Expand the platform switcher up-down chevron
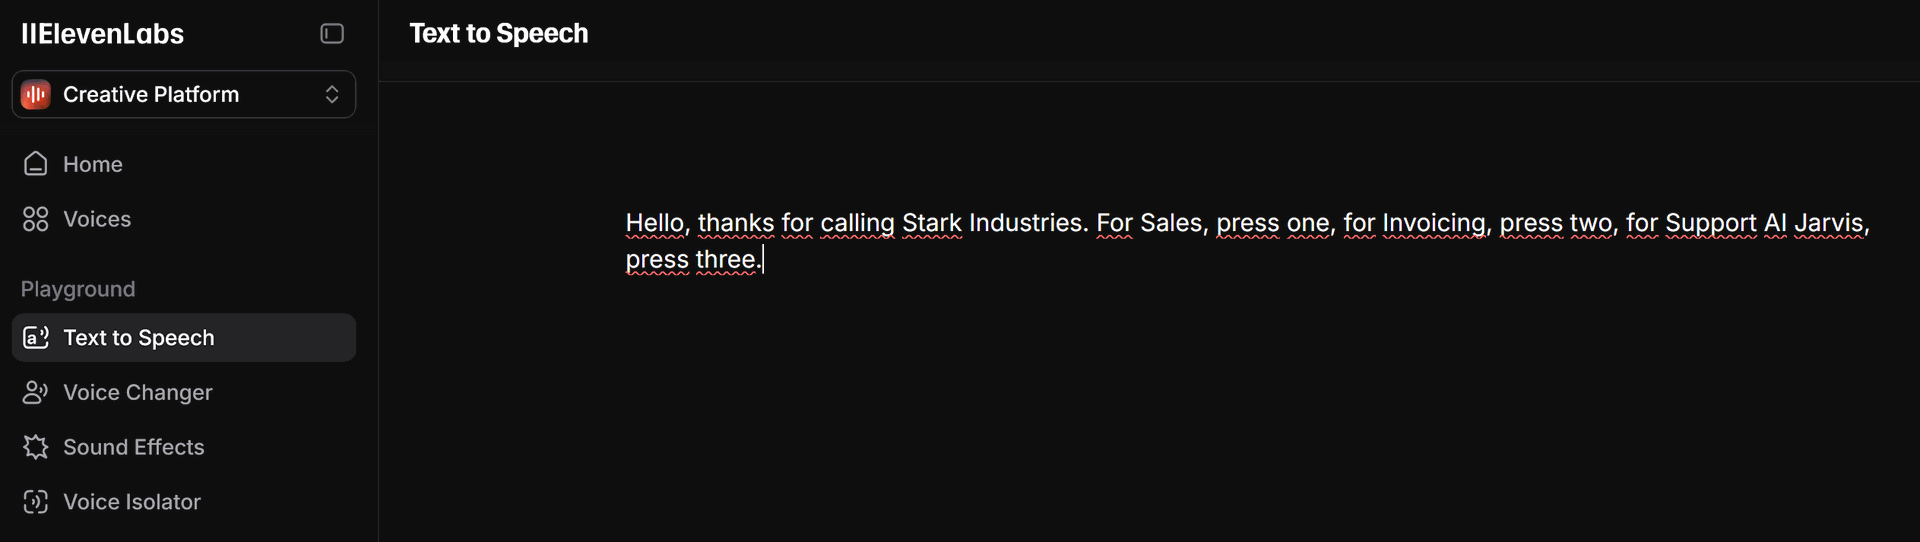1920x542 pixels. pyautogui.click(x=332, y=95)
